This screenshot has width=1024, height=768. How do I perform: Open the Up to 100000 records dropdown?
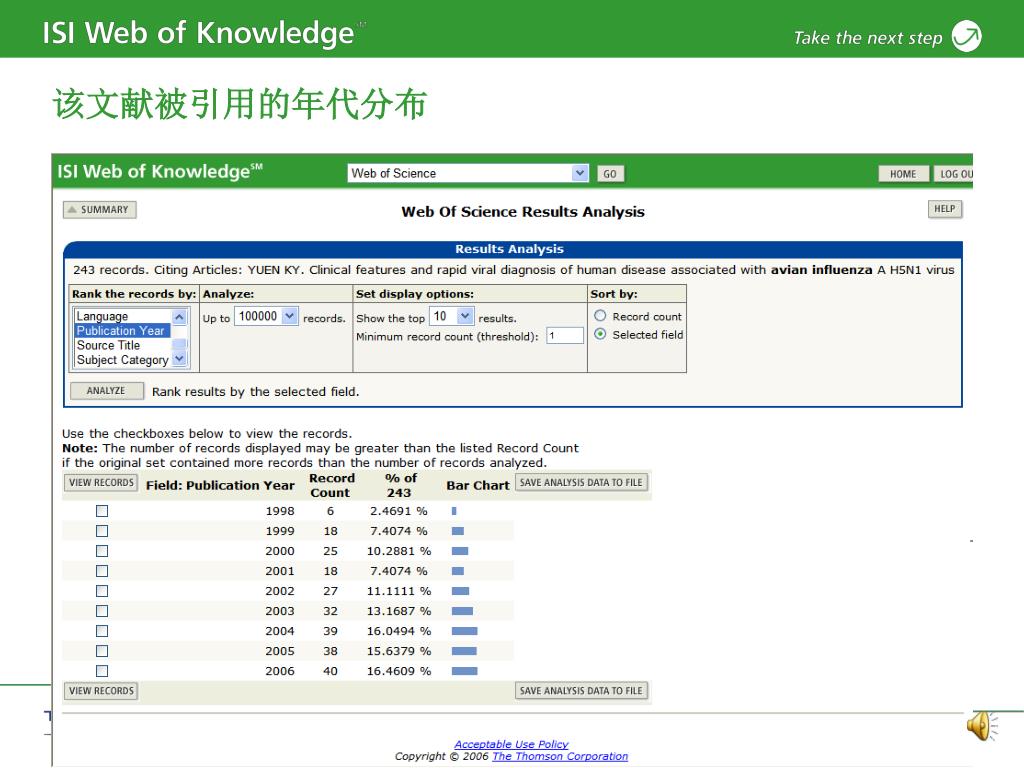pos(290,316)
